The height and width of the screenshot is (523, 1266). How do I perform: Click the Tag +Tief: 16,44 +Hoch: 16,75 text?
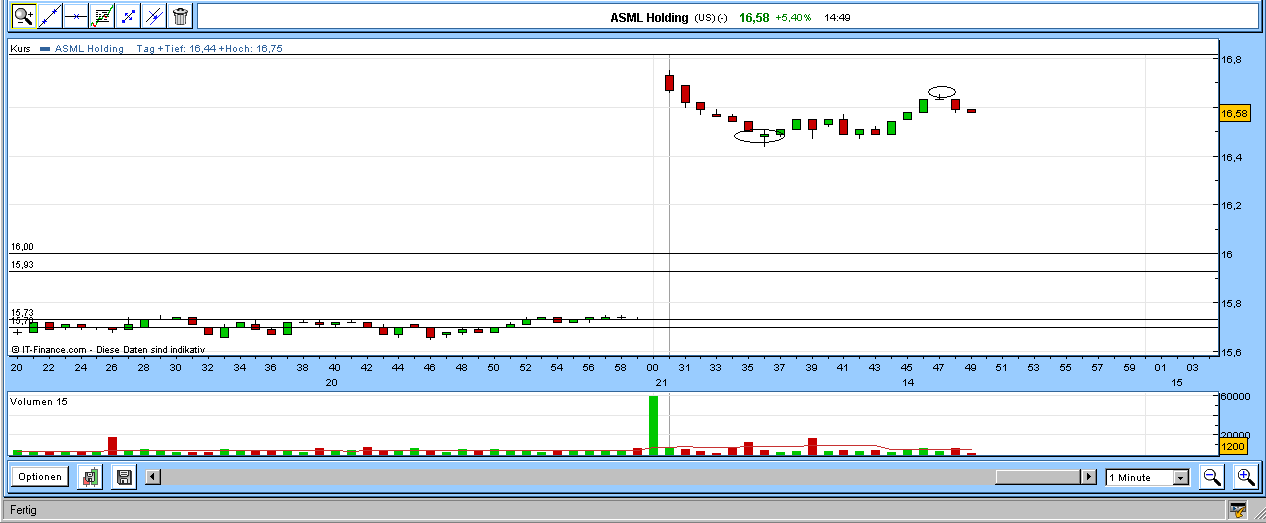point(209,48)
